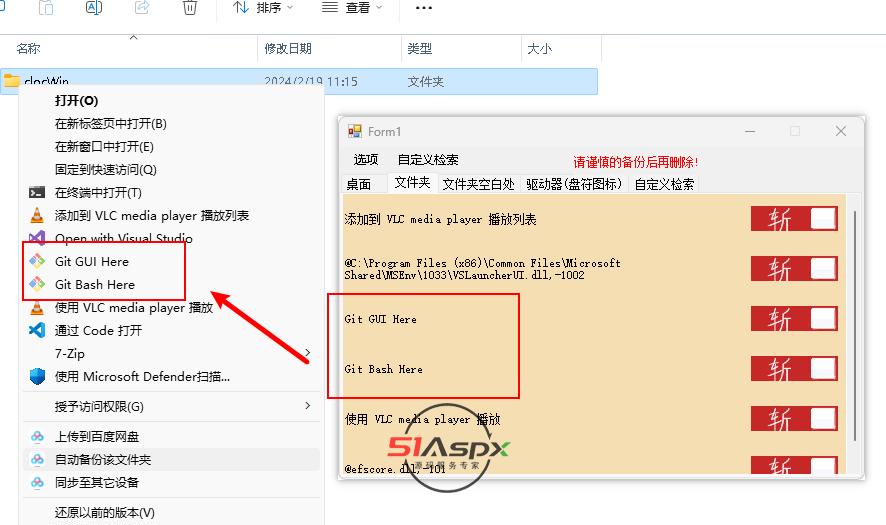Click terminal icon beside 在终端中打开(T)

point(37,193)
